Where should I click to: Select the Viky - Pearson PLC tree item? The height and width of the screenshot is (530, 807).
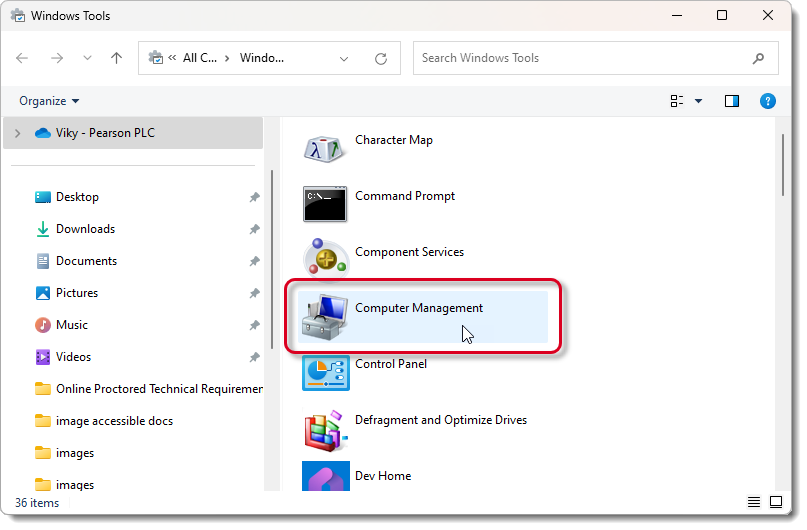coord(134,134)
